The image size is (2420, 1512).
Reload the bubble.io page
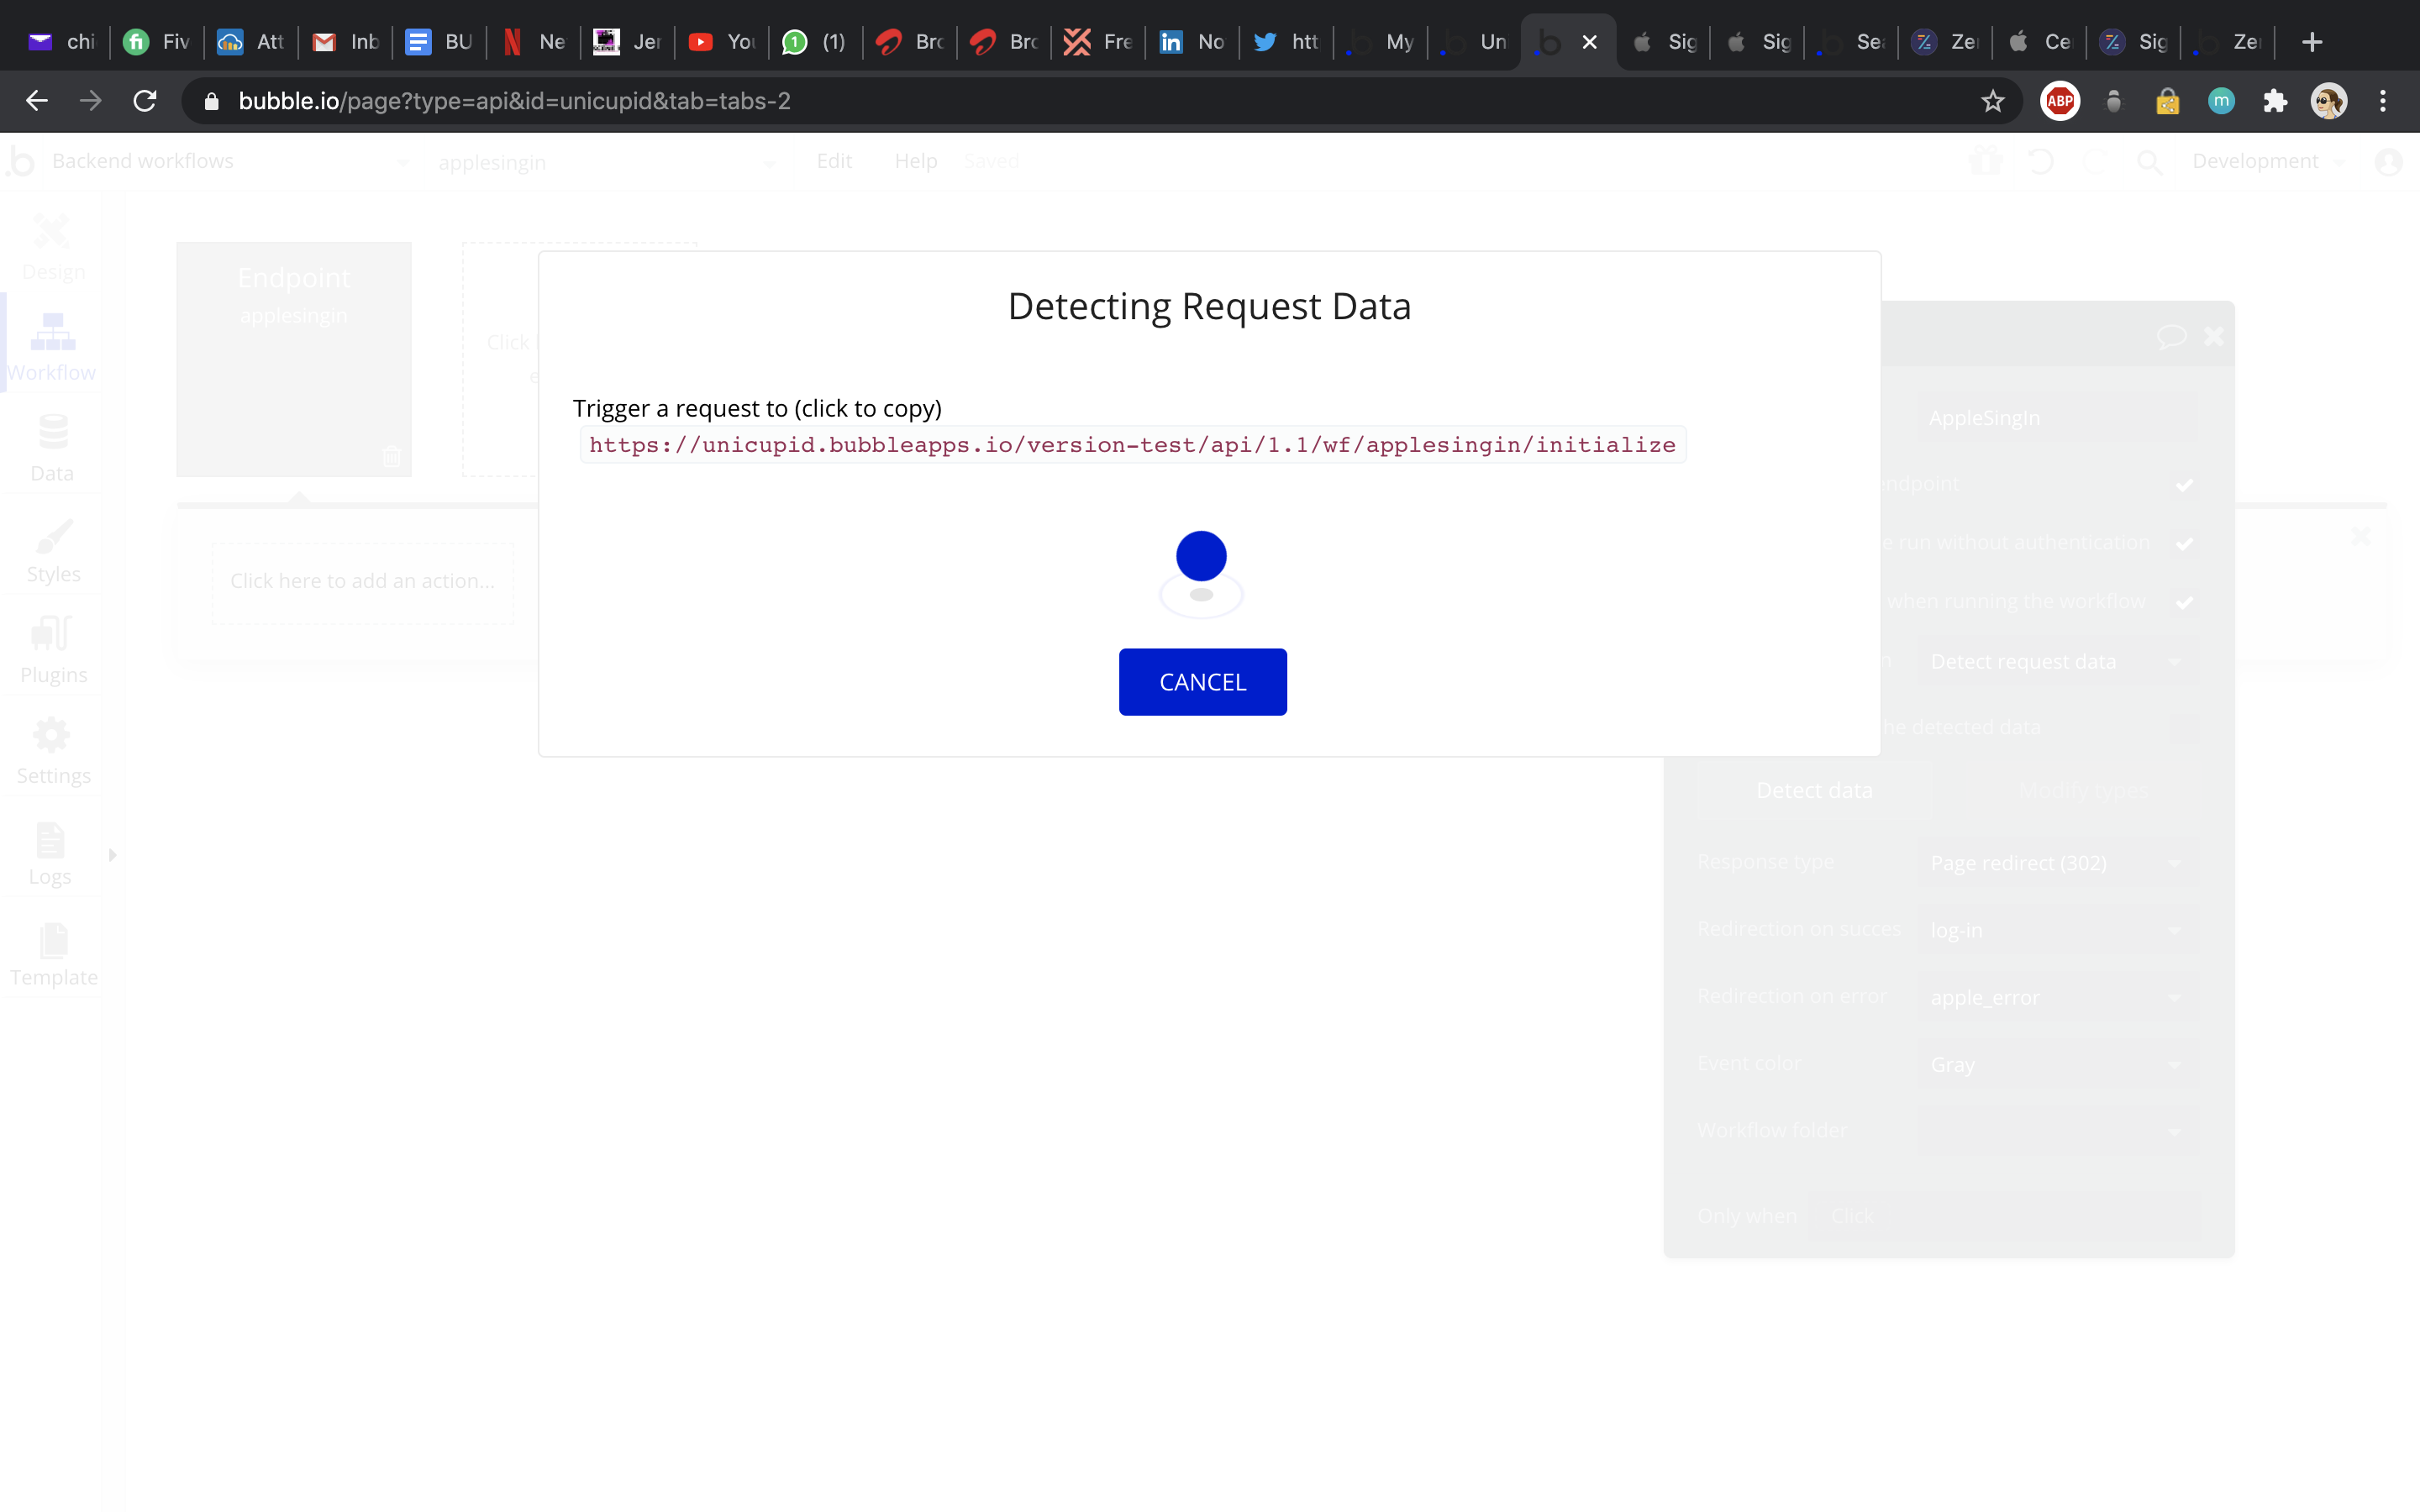click(x=145, y=101)
